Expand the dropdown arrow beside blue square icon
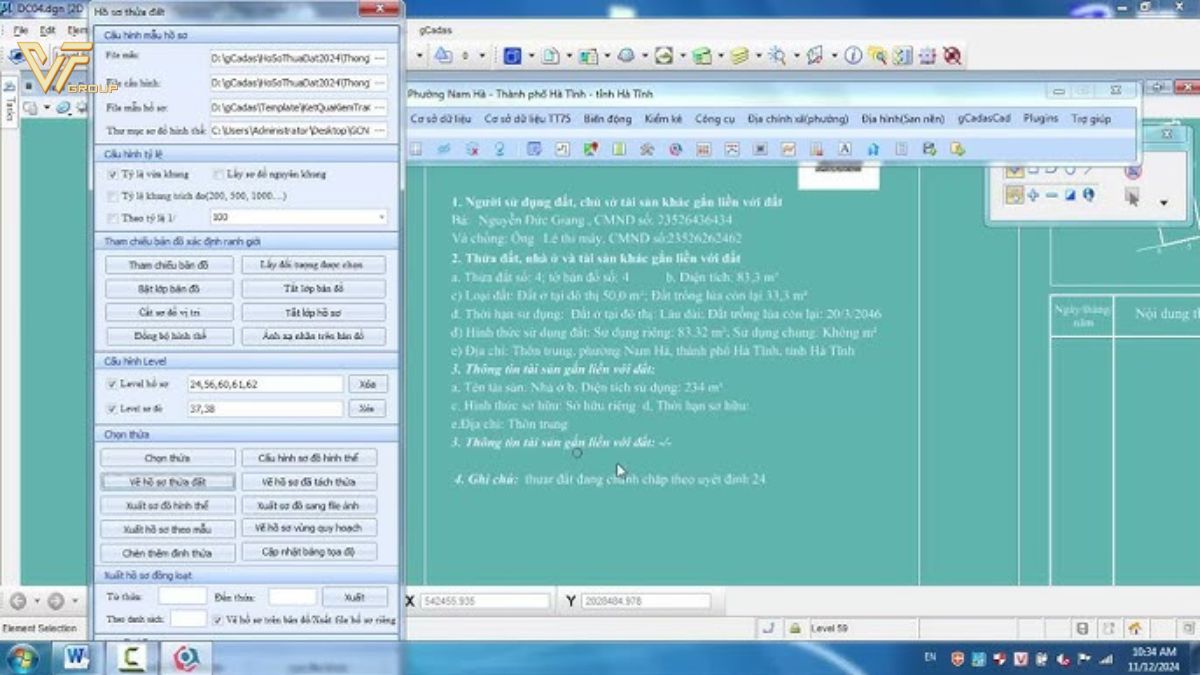Image resolution: width=1200 pixels, height=675 pixels. click(x=532, y=56)
